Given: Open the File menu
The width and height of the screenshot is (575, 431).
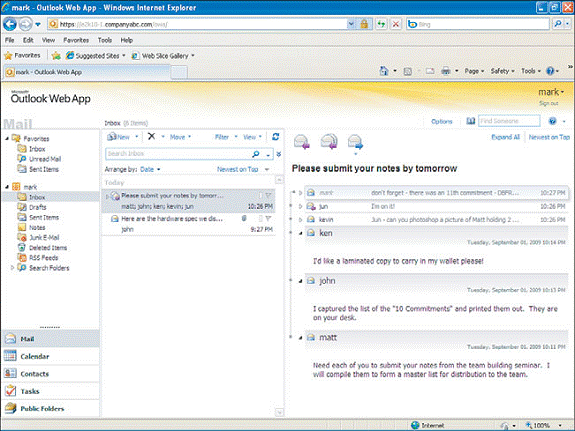Looking at the screenshot, I should 10,40.
